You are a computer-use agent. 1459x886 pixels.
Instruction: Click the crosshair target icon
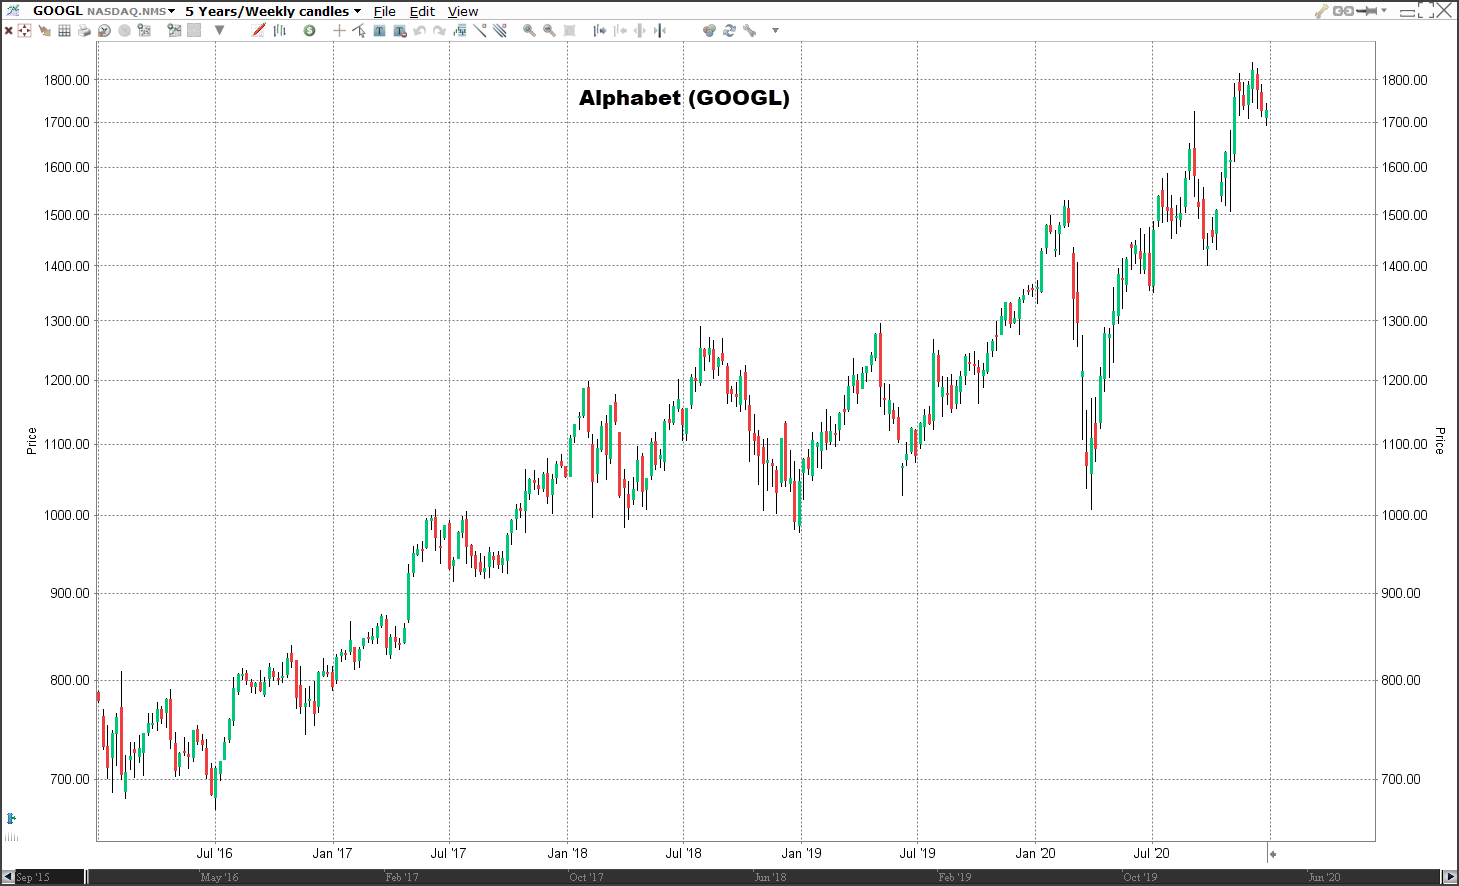24,31
